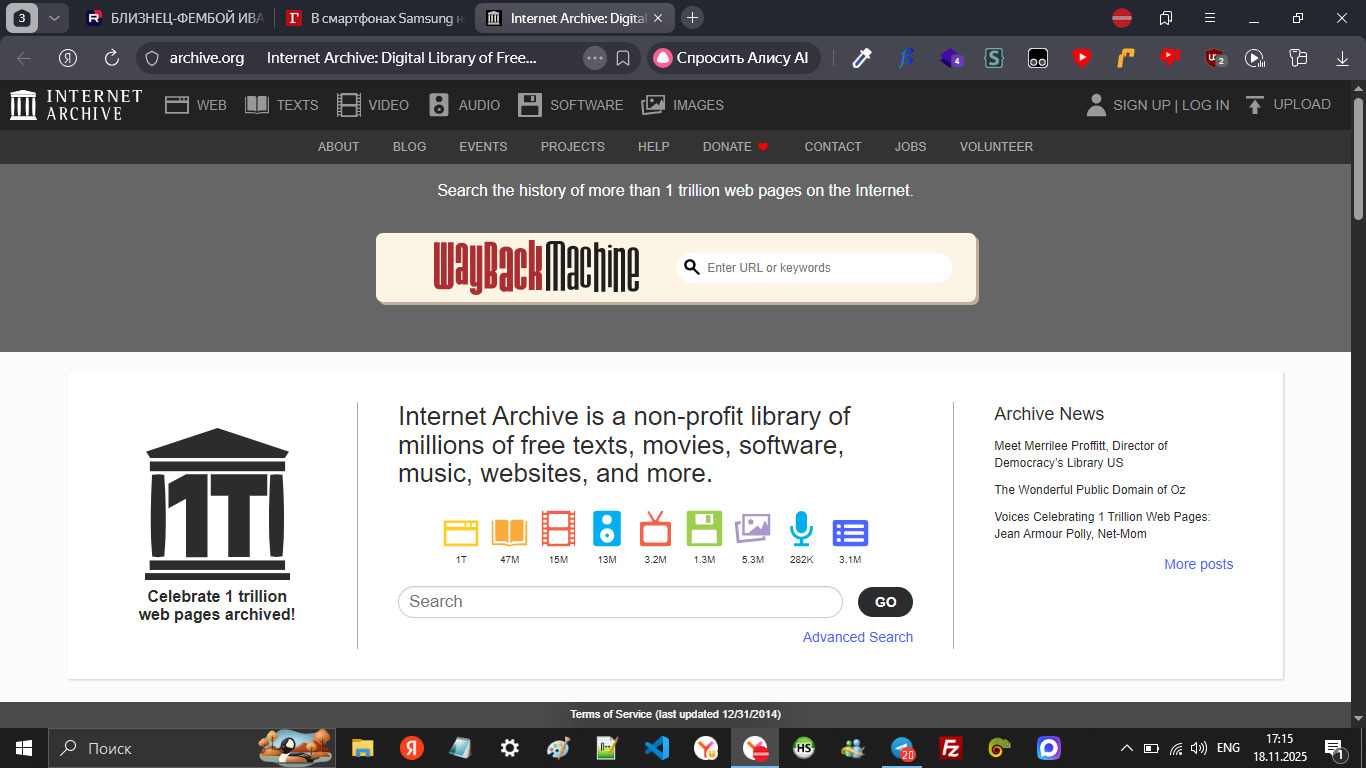Expand the tab list dropdown chevron
1366x768 pixels.
pyautogui.click(x=55, y=18)
